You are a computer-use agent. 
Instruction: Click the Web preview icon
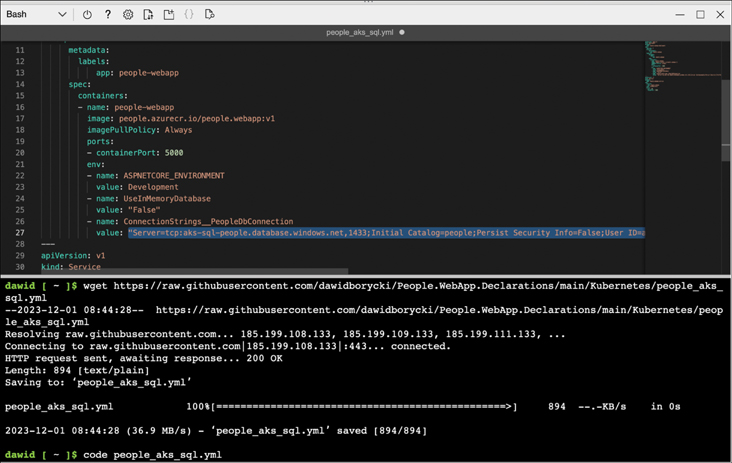pos(209,15)
